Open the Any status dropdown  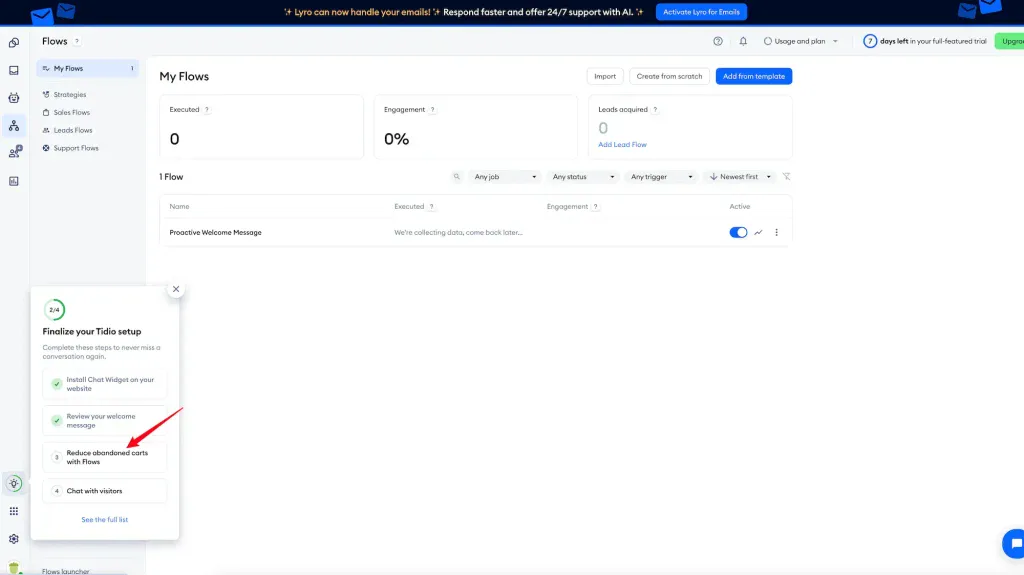click(x=583, y=176)
